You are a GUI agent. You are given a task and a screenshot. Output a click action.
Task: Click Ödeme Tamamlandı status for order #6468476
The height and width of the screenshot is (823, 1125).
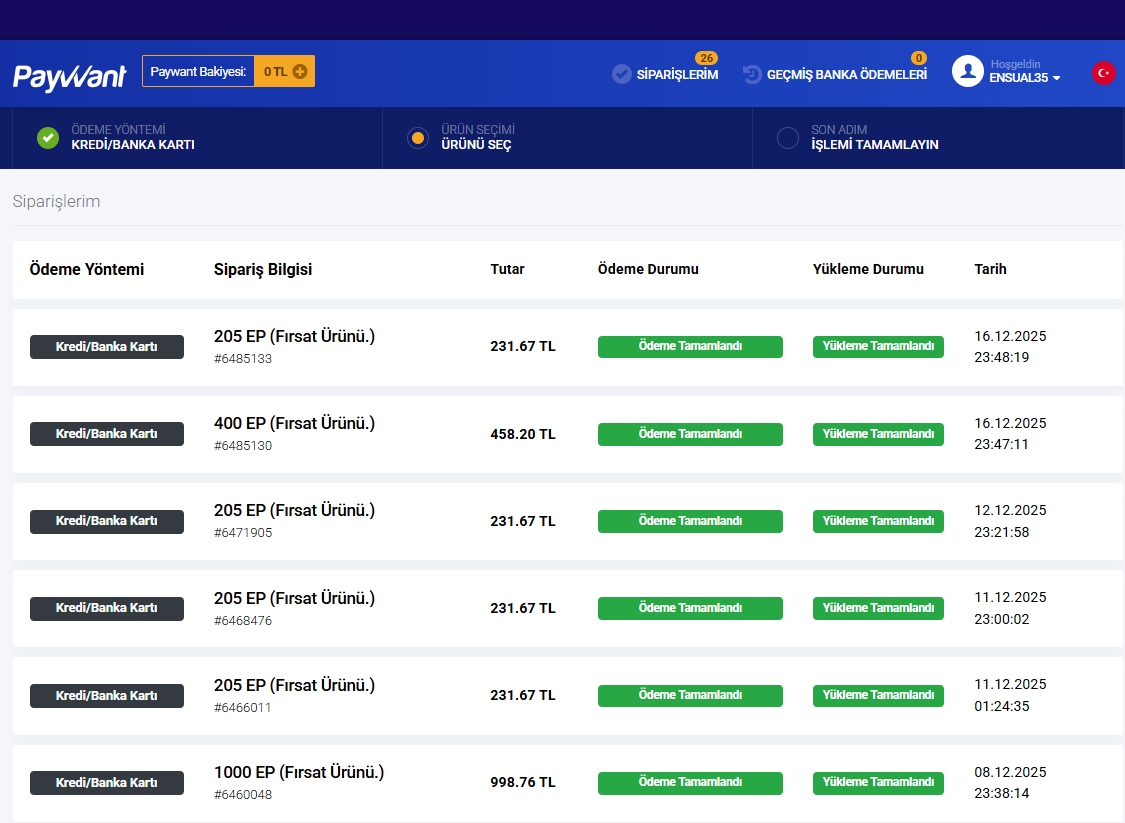(x=690, y=608)
